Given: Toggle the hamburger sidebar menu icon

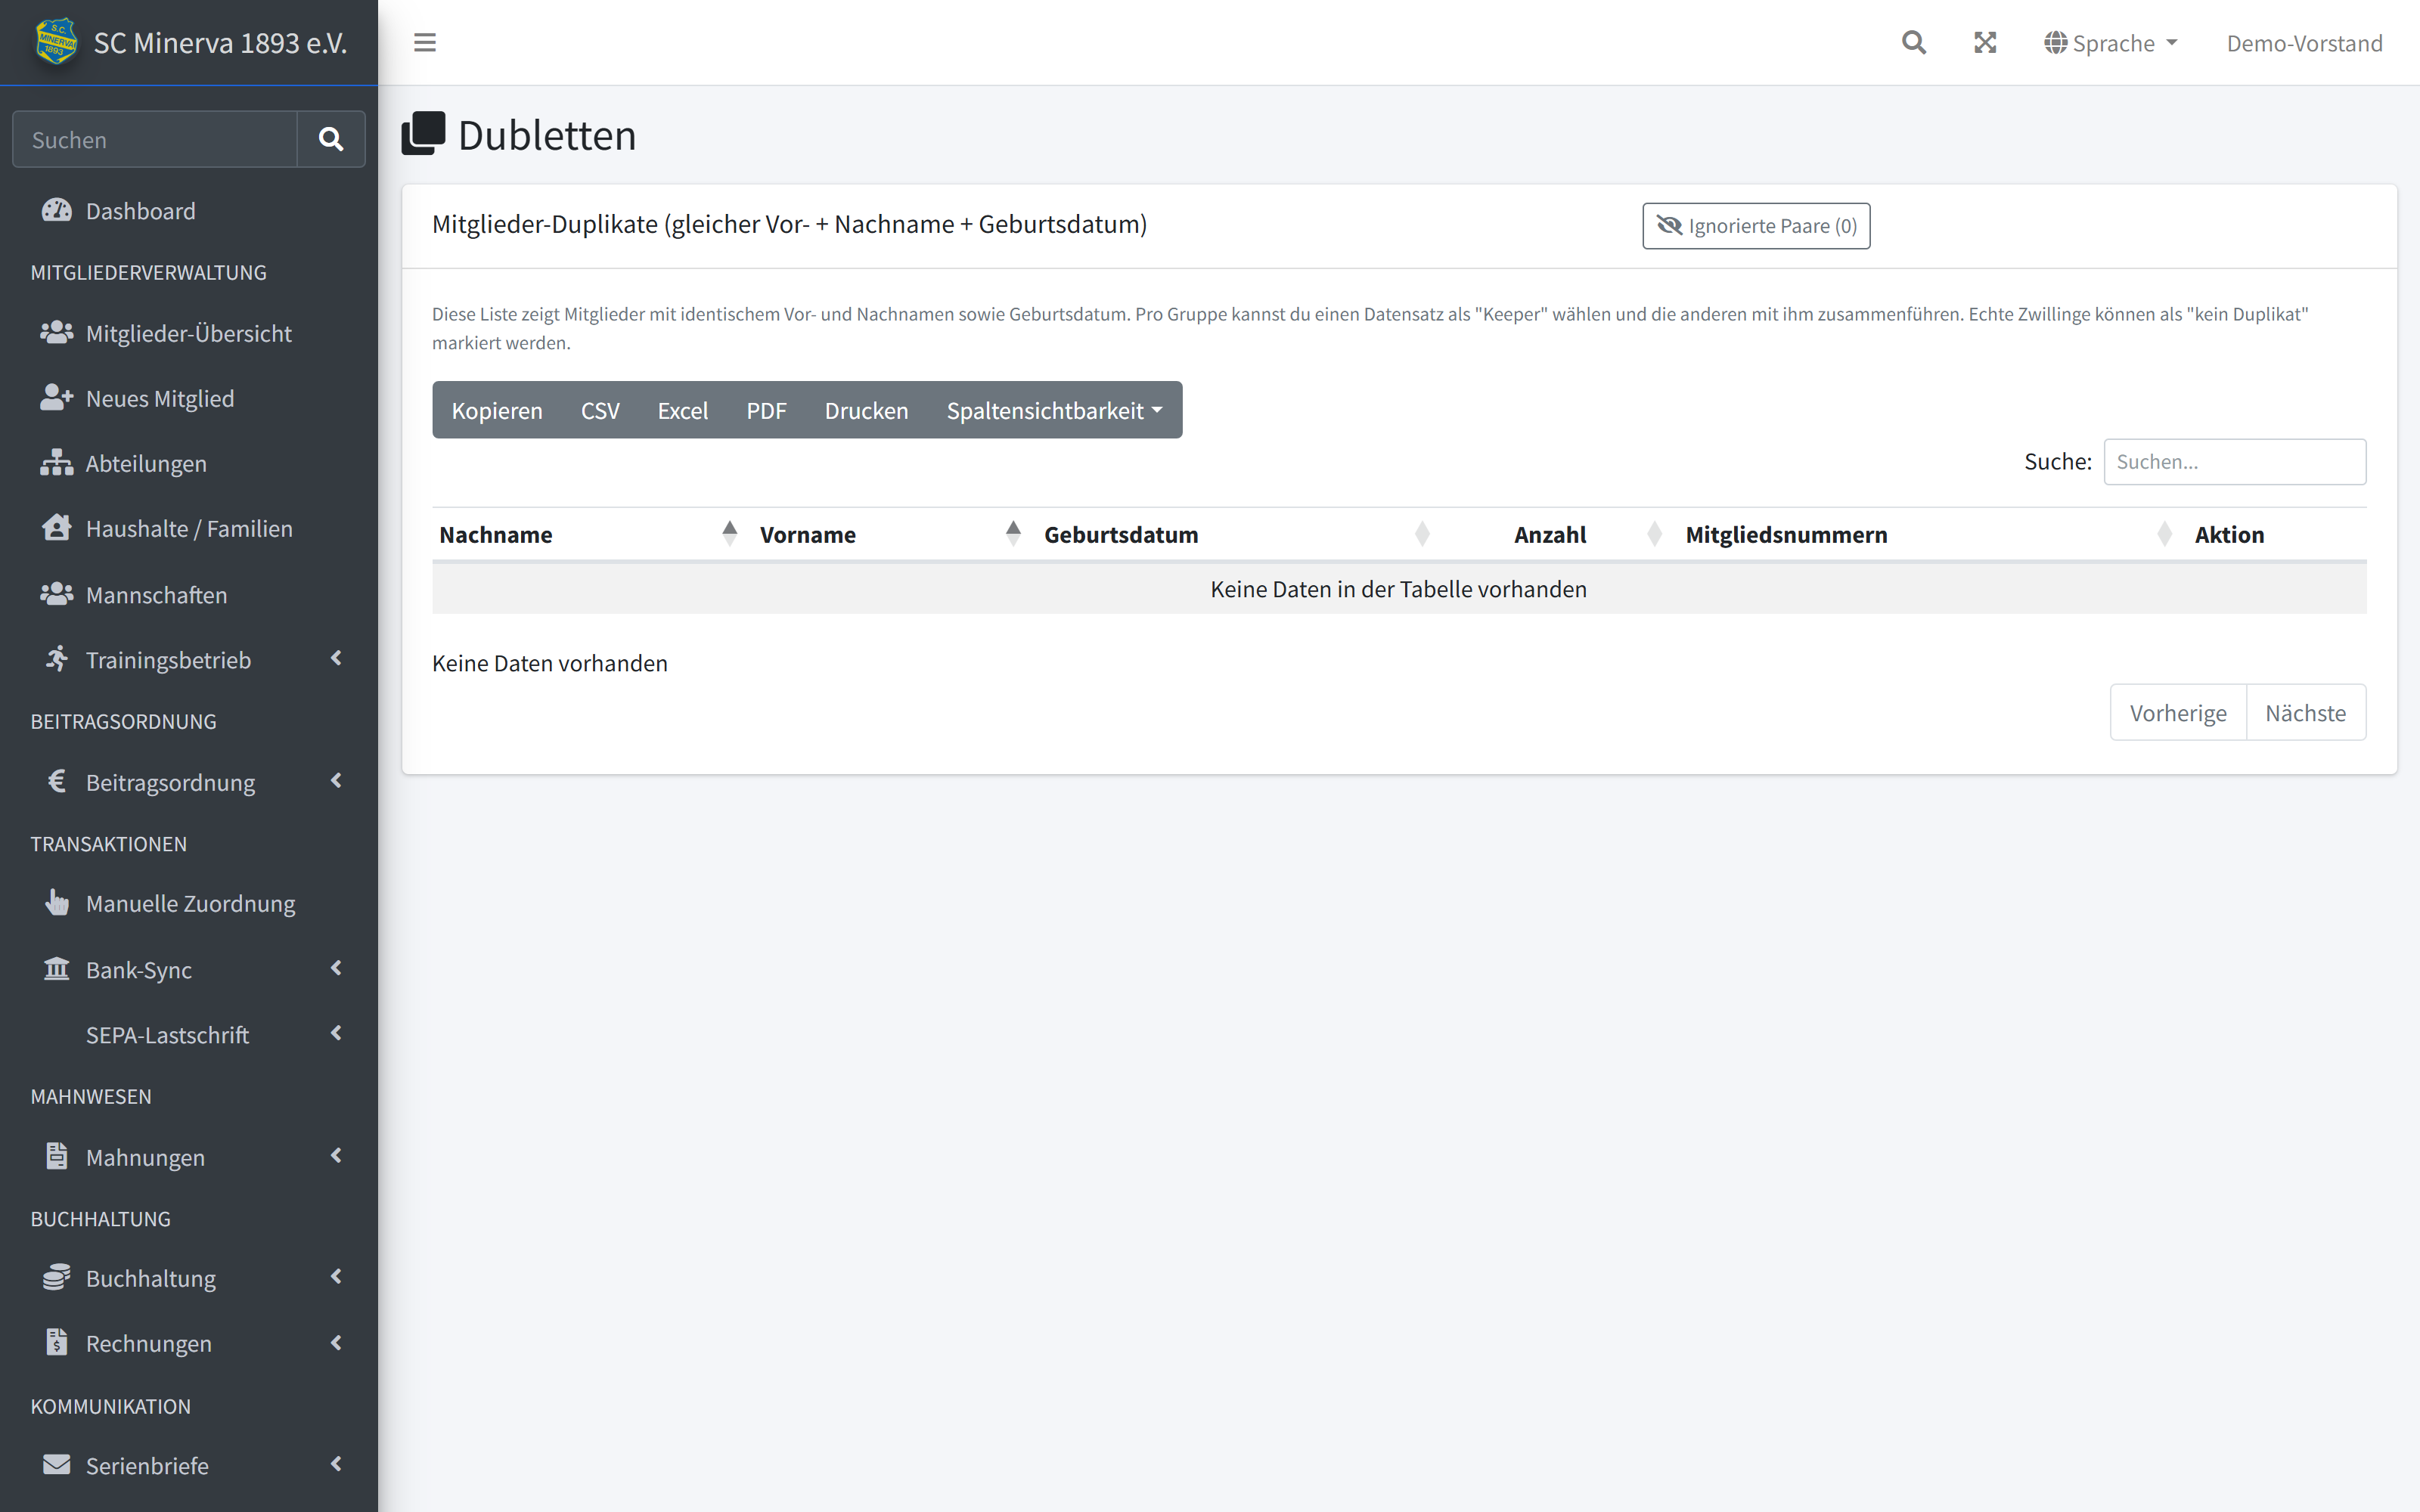Looking at the screenshot, I should point(425,43).
